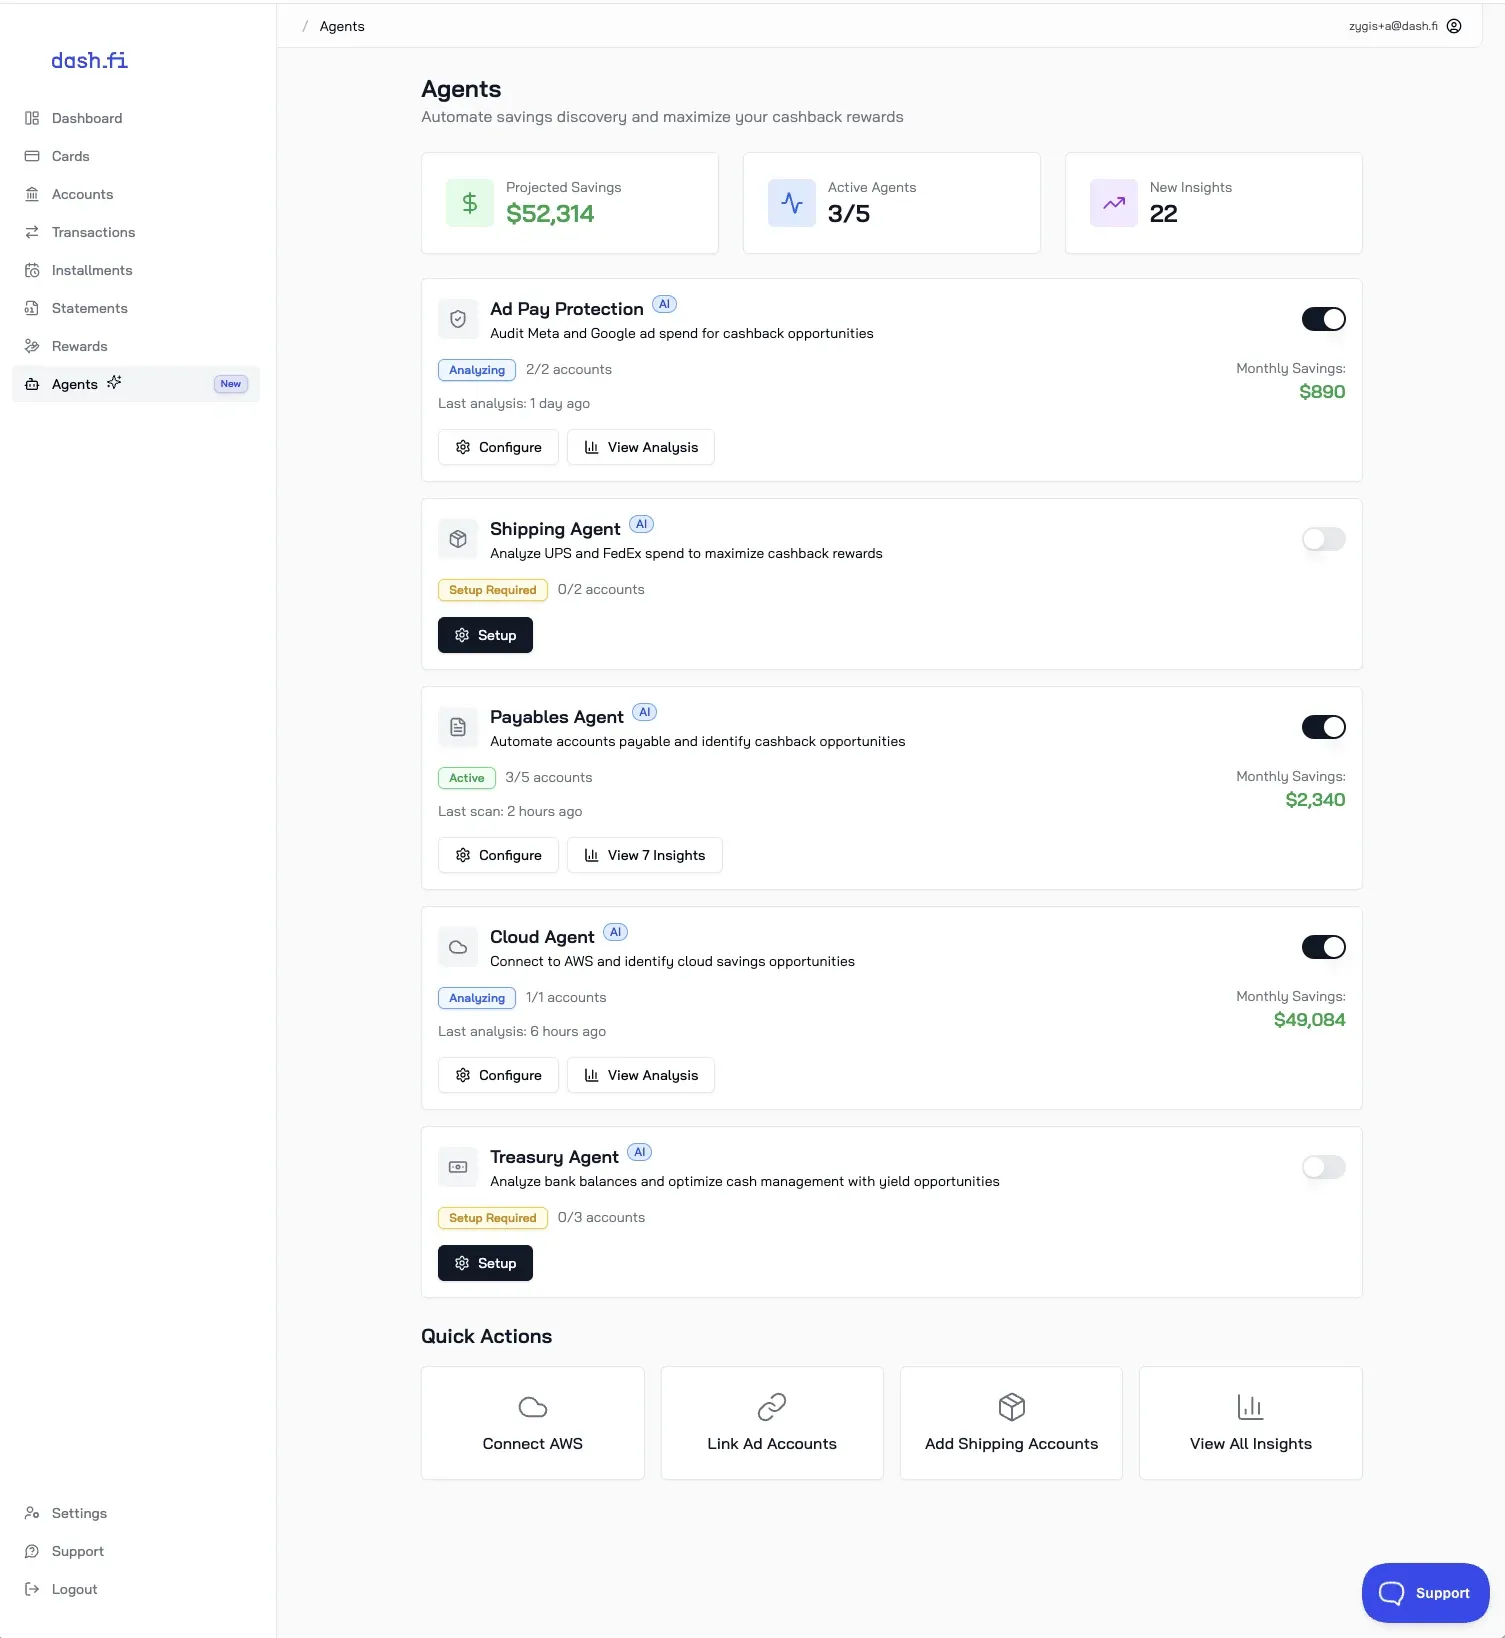Image resolution: width=1505 pixels, height=1638 pixels.
Task: Open Accounts in the sidebar
Action: (136, 194)
